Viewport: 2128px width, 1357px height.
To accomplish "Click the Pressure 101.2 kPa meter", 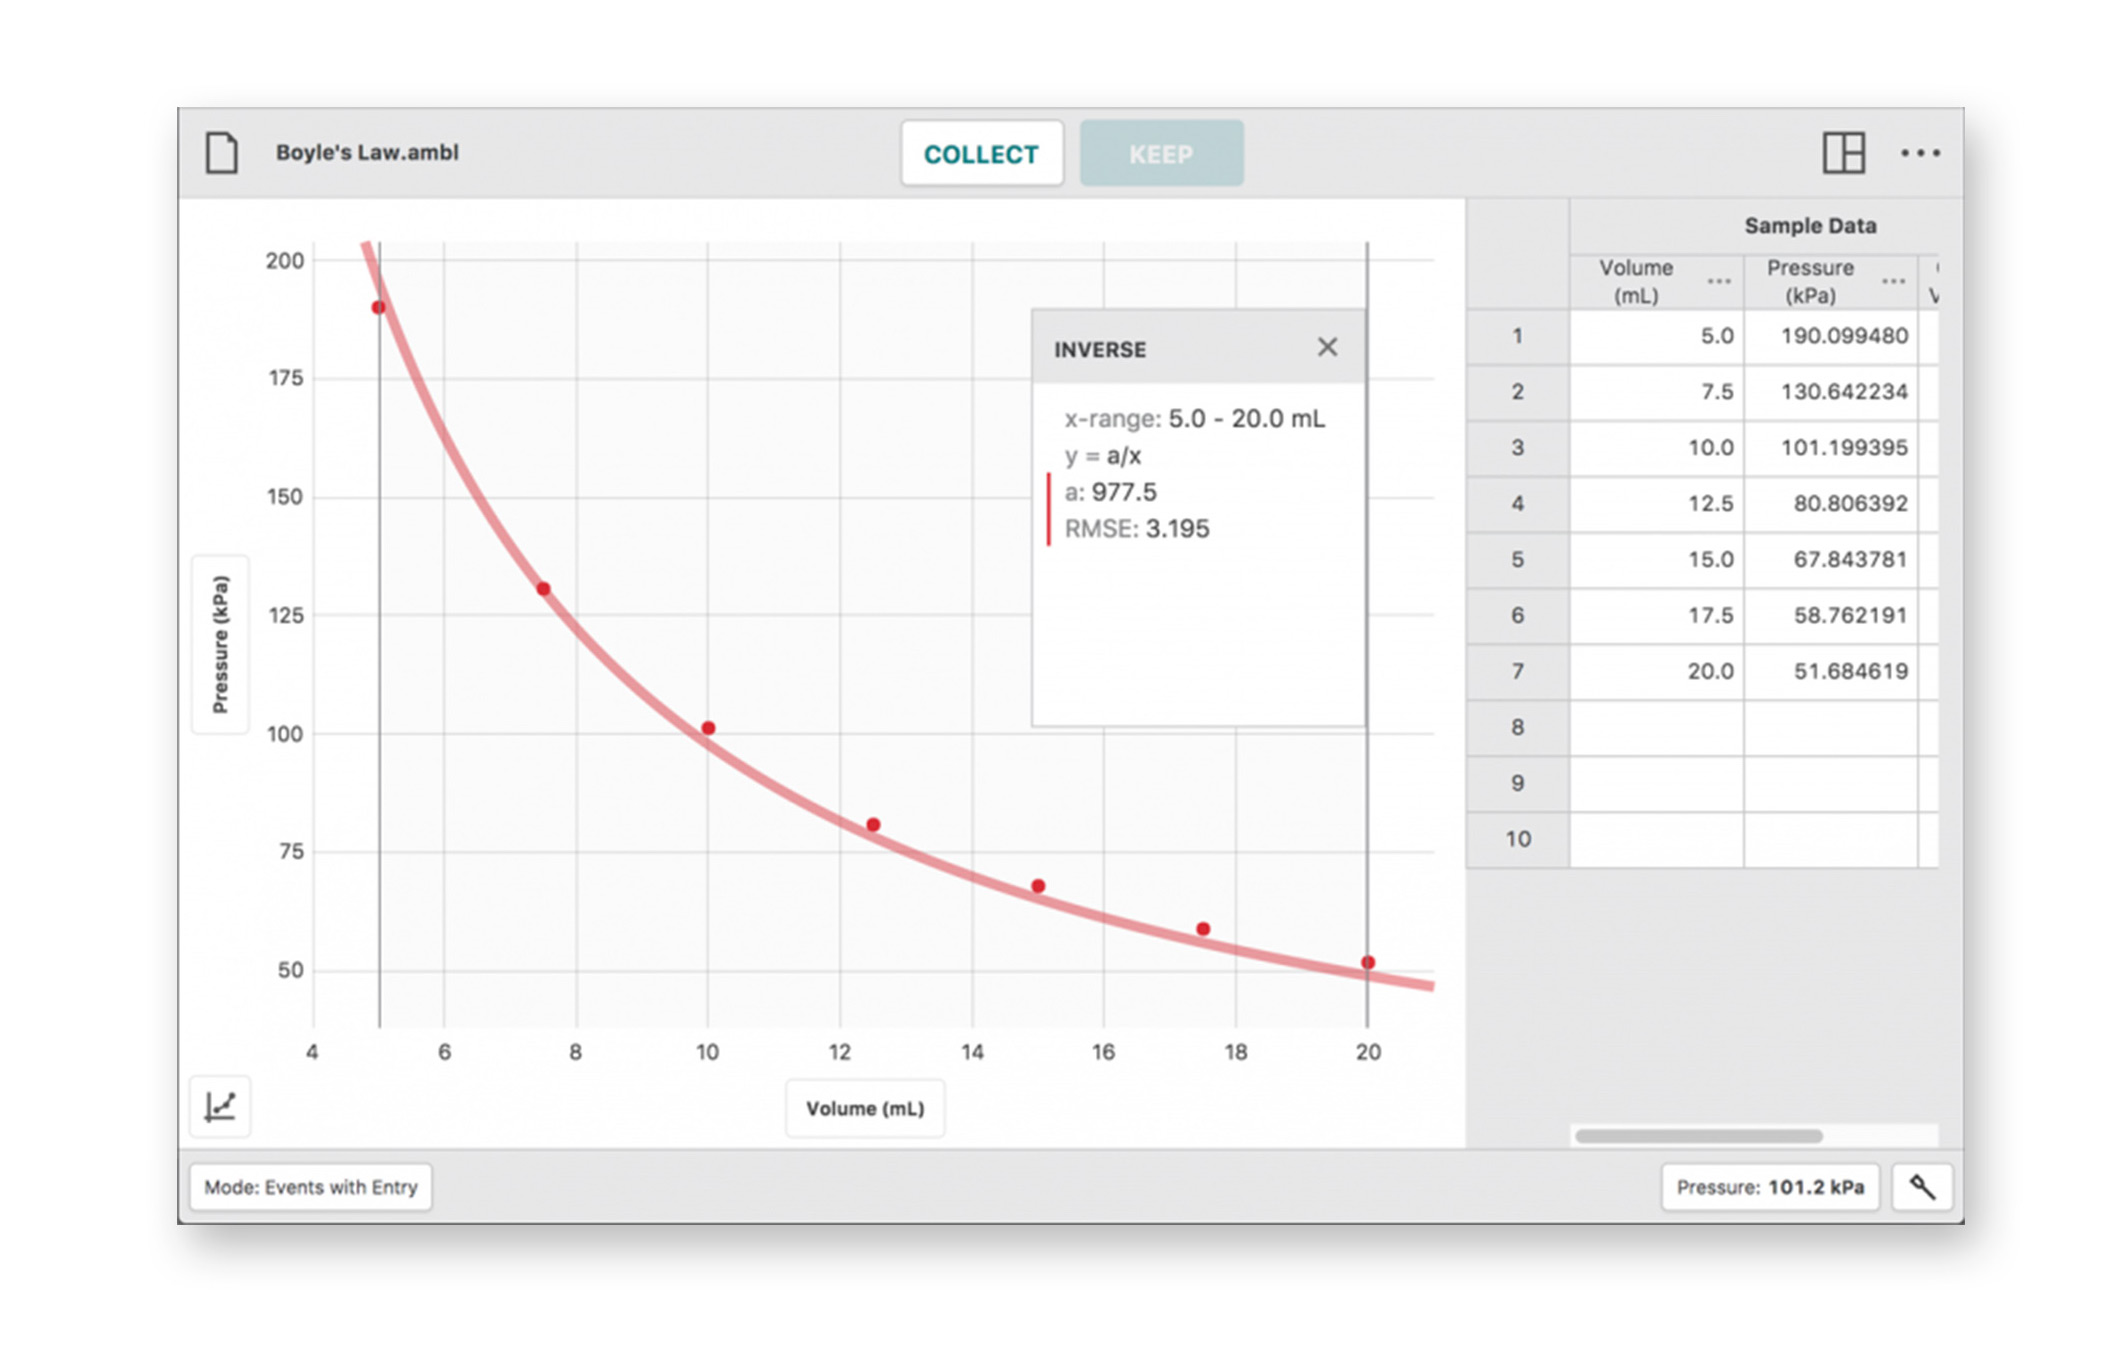I will pos(1770,1187).
